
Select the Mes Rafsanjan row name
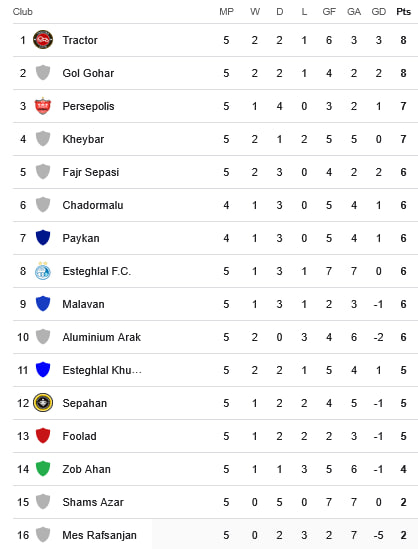click(99, 535)
